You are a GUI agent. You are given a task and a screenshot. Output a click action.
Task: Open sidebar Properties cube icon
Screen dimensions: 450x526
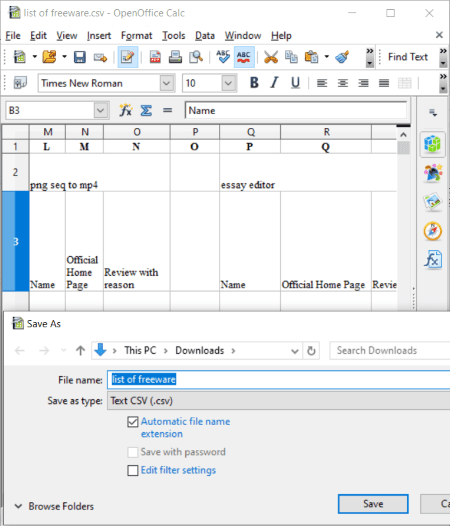tap(432, 144)
